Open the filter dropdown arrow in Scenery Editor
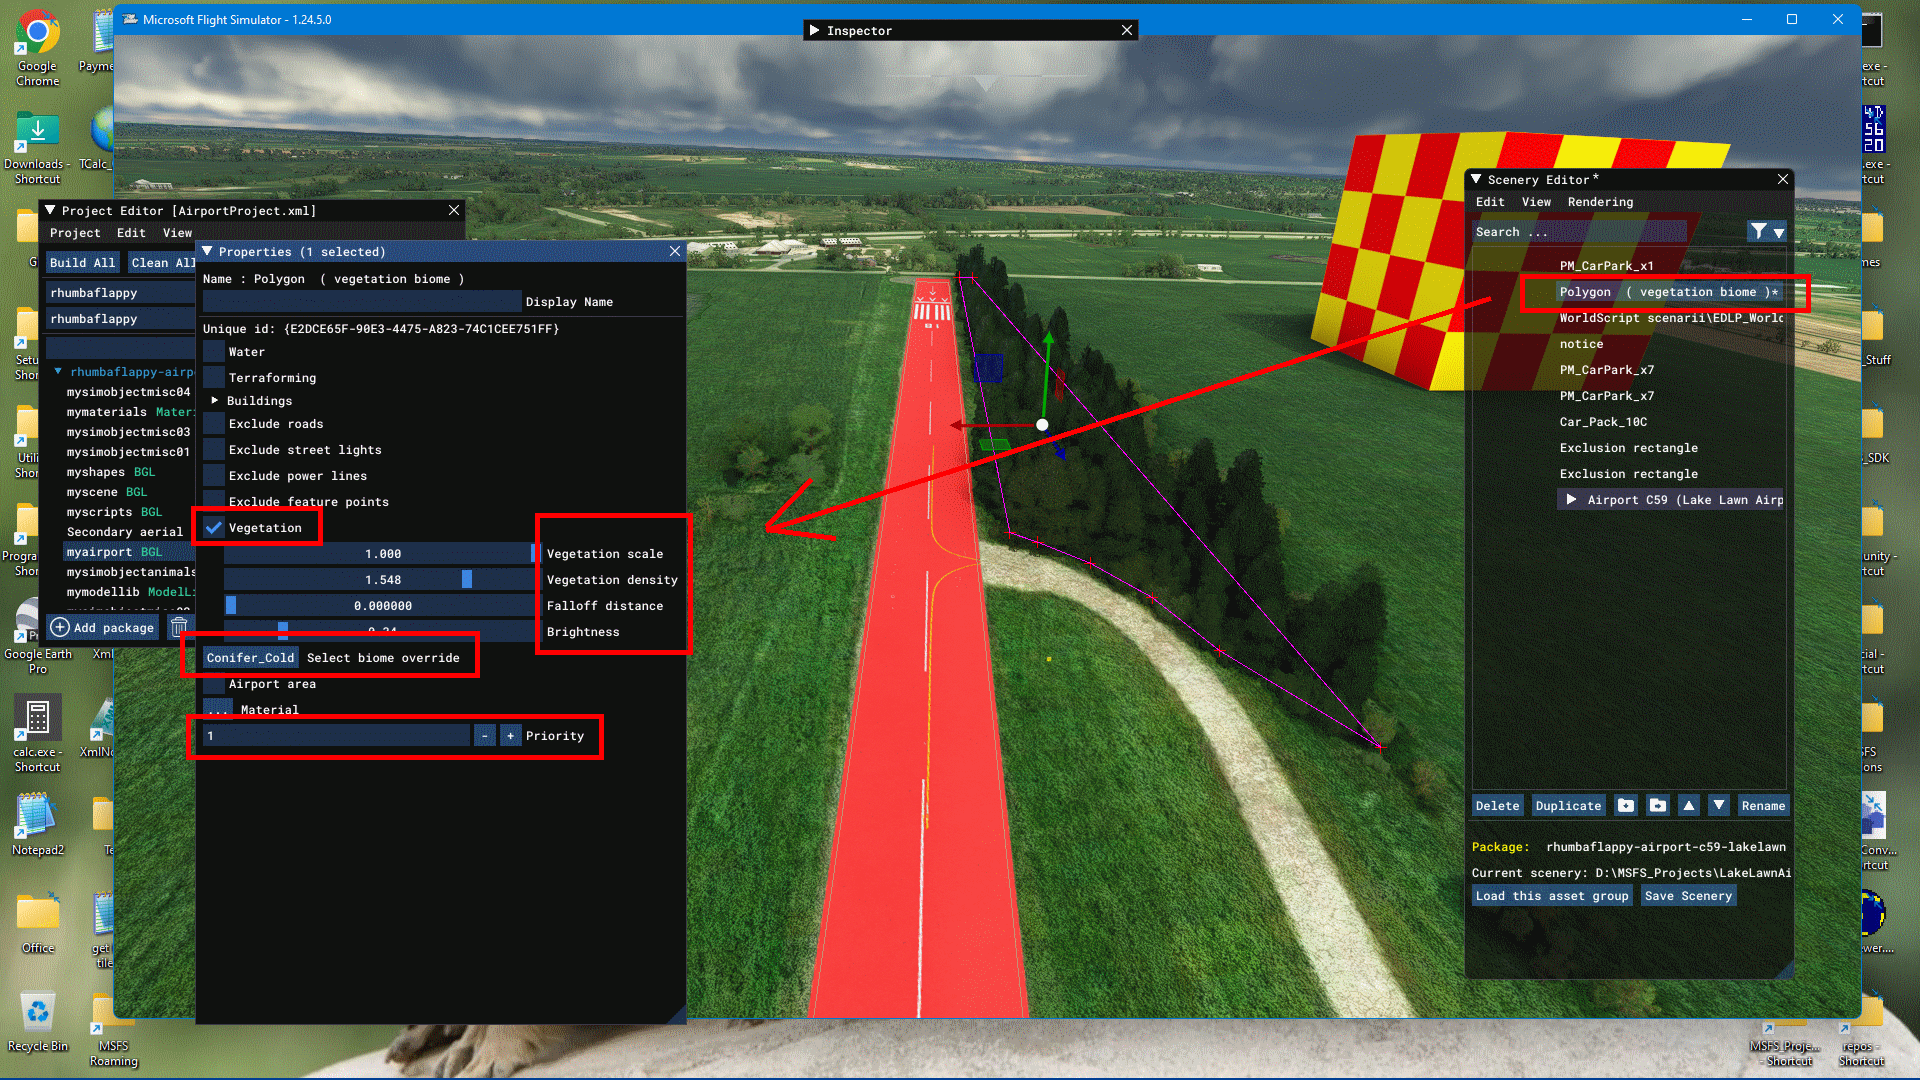 (1778, 232)
